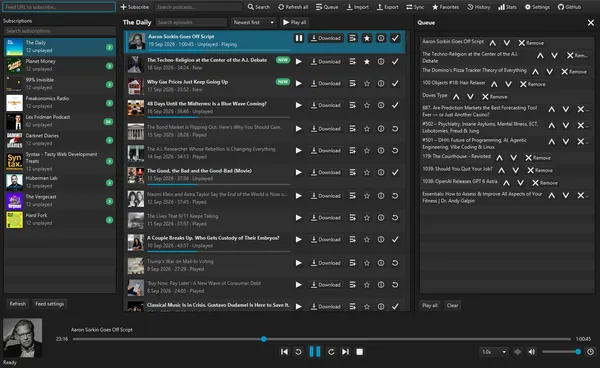Star the Why Gas Prices episode
The height and width of the screenshot is (368, 600).
pos(367,83)
